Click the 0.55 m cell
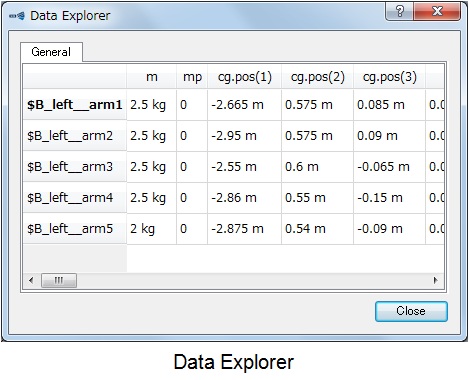 pos(317,198)
